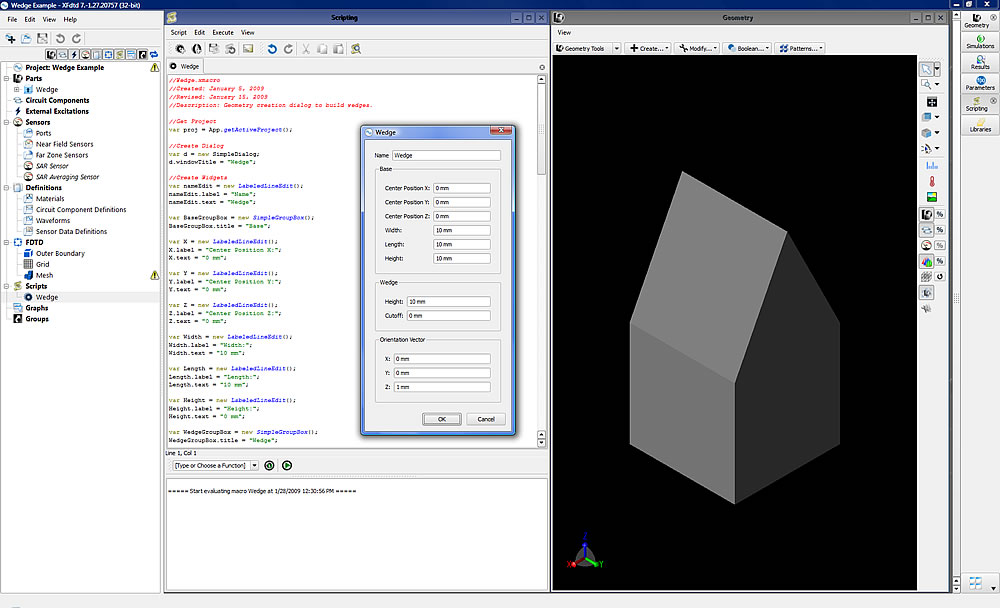Open the Libraries panel
1000x608 pixels.
pos(981,127)
